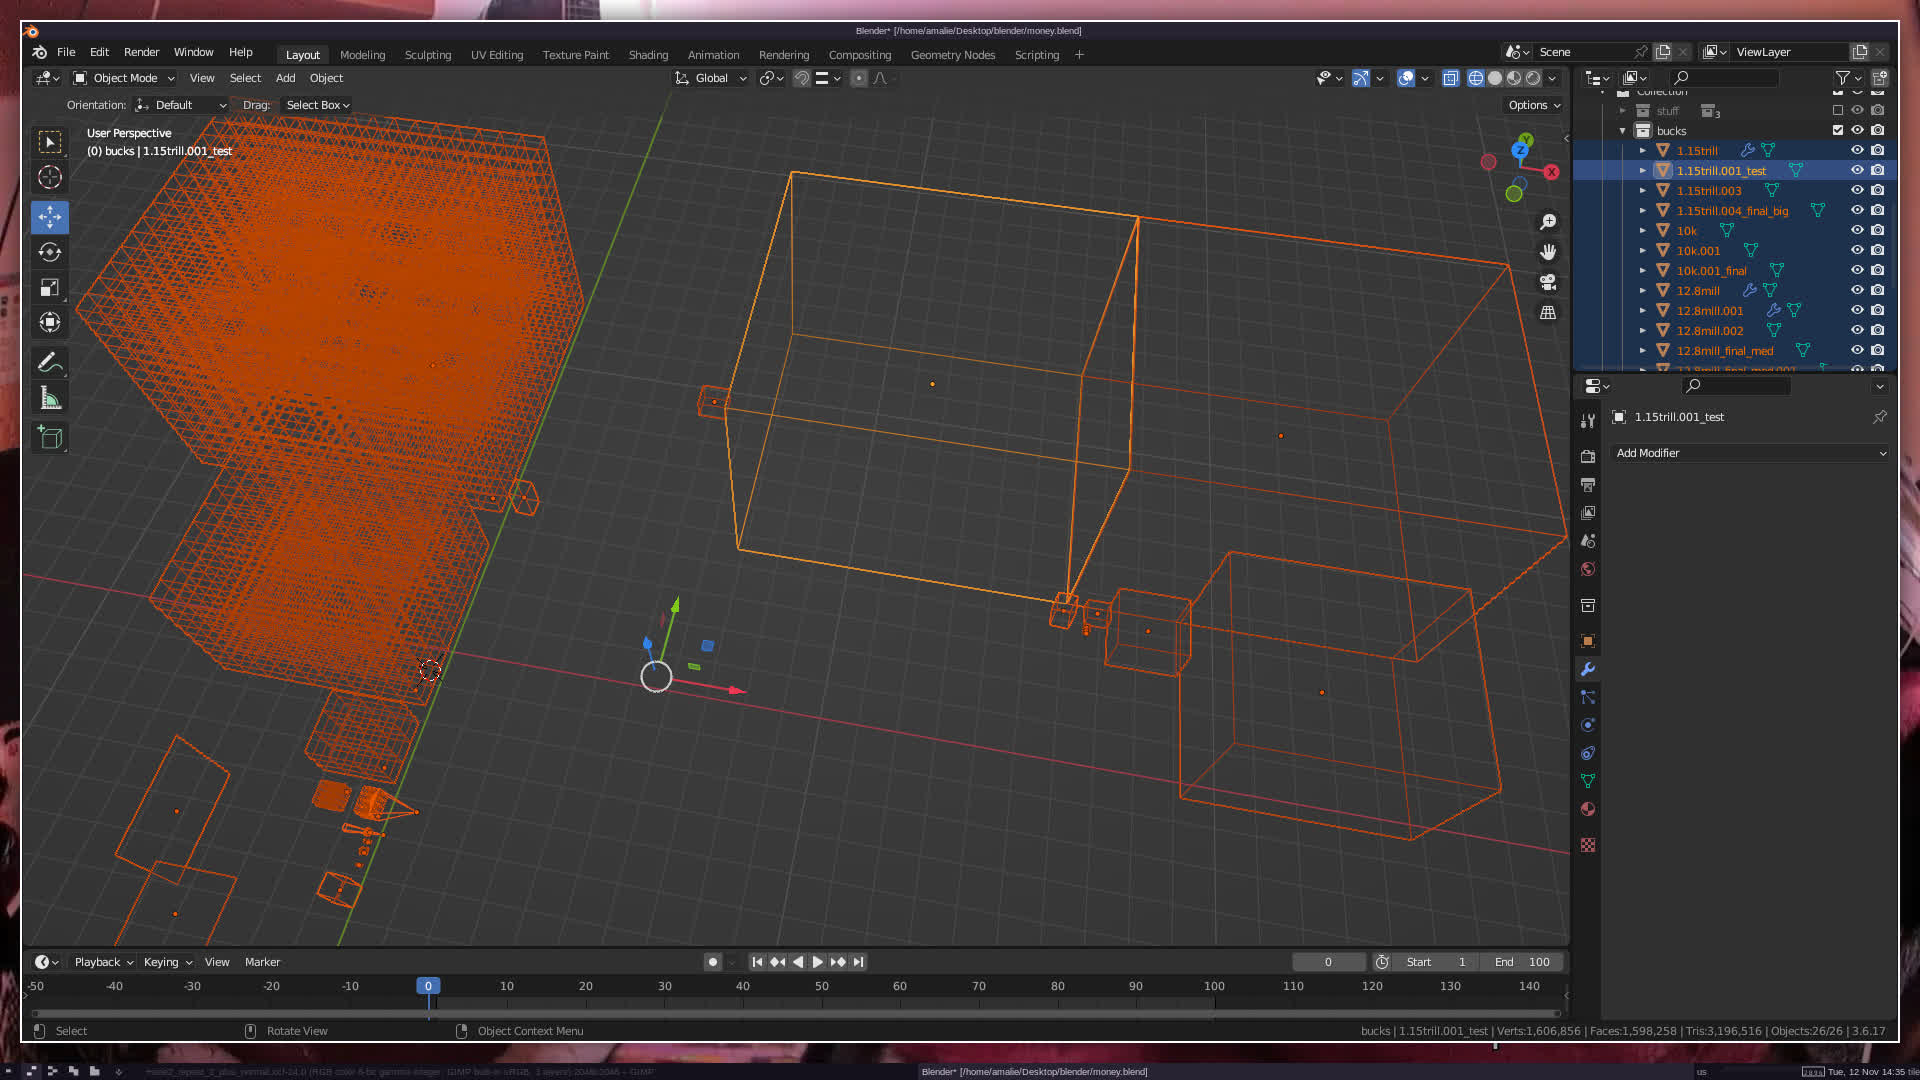Open the Render menu
Image resolution: width=1920 pixels, height=1080 pixels.
[141, 52]
